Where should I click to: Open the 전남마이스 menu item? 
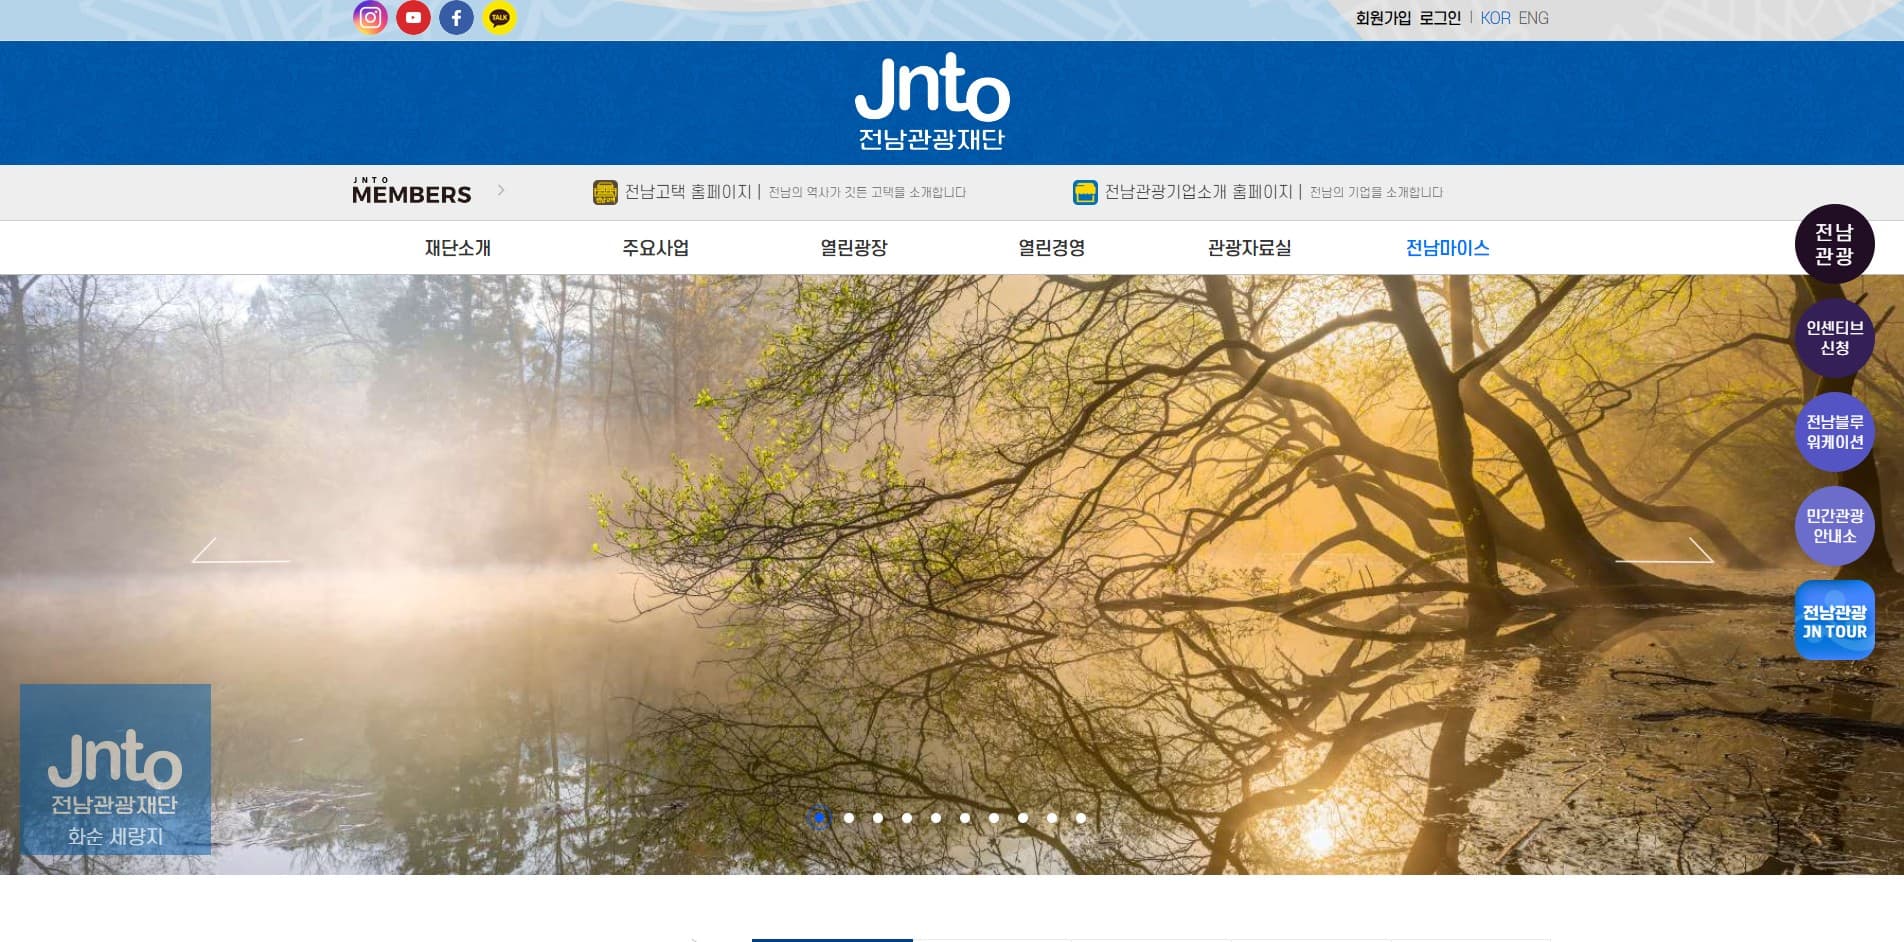[x=1447, y=248]
